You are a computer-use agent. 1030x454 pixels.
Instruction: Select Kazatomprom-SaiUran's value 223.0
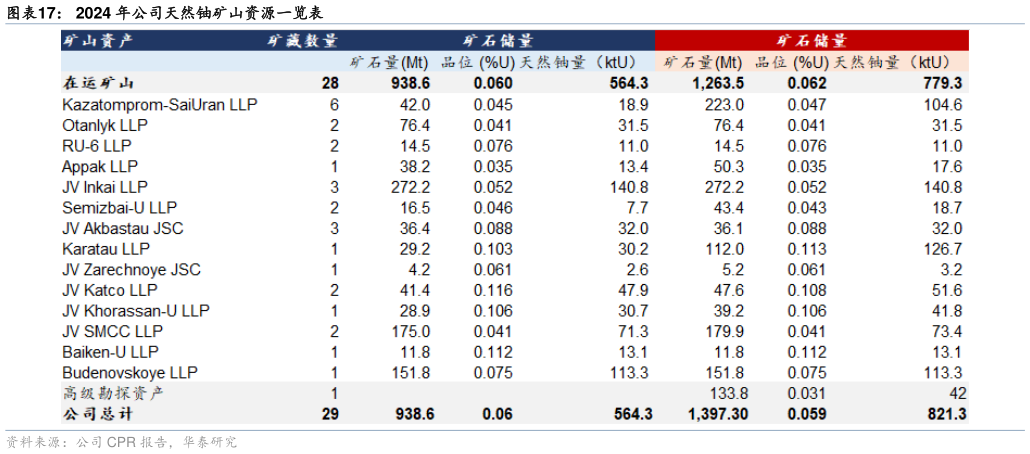click(x=727, y=104)
